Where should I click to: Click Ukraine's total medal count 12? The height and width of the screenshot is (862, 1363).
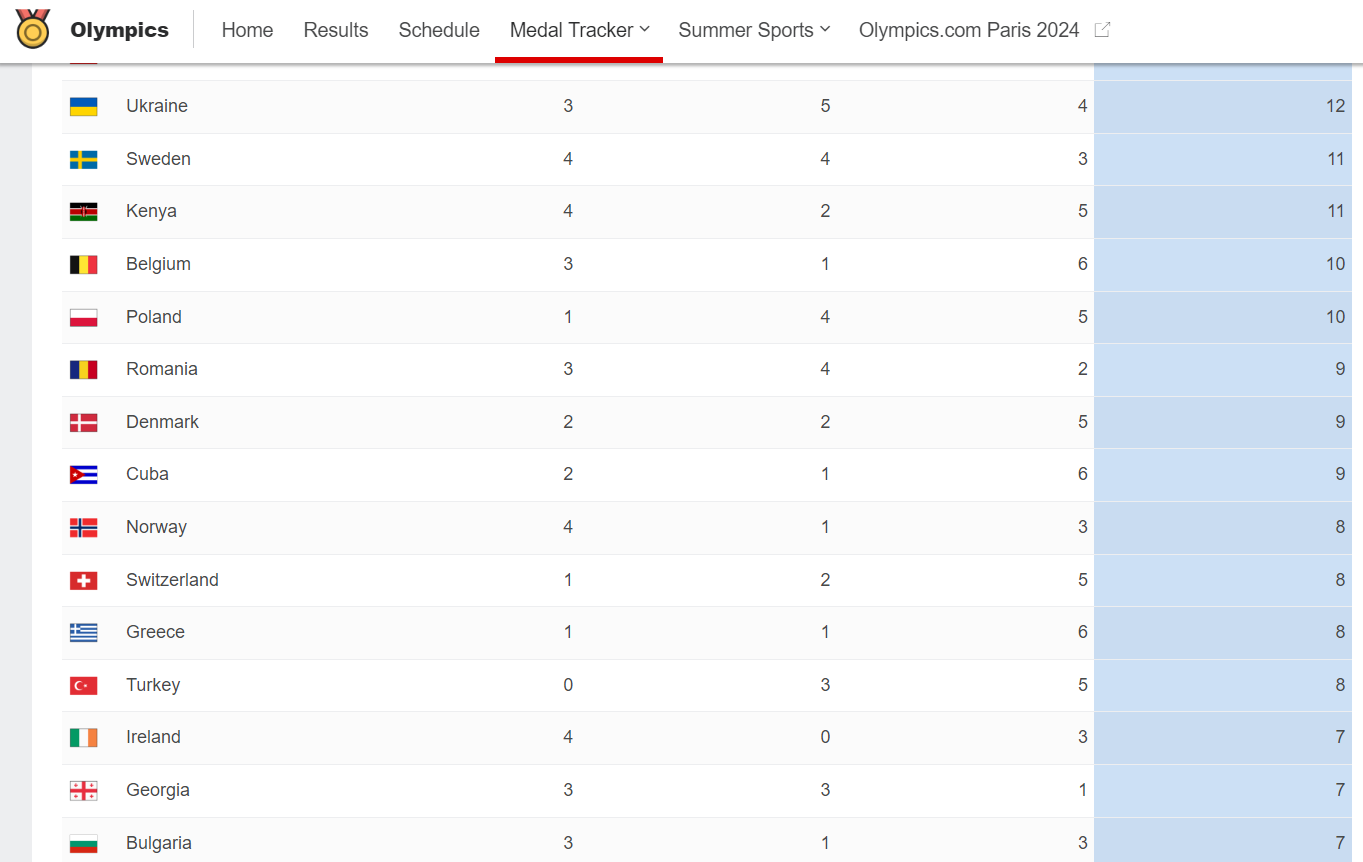(x=1335, y=106)
